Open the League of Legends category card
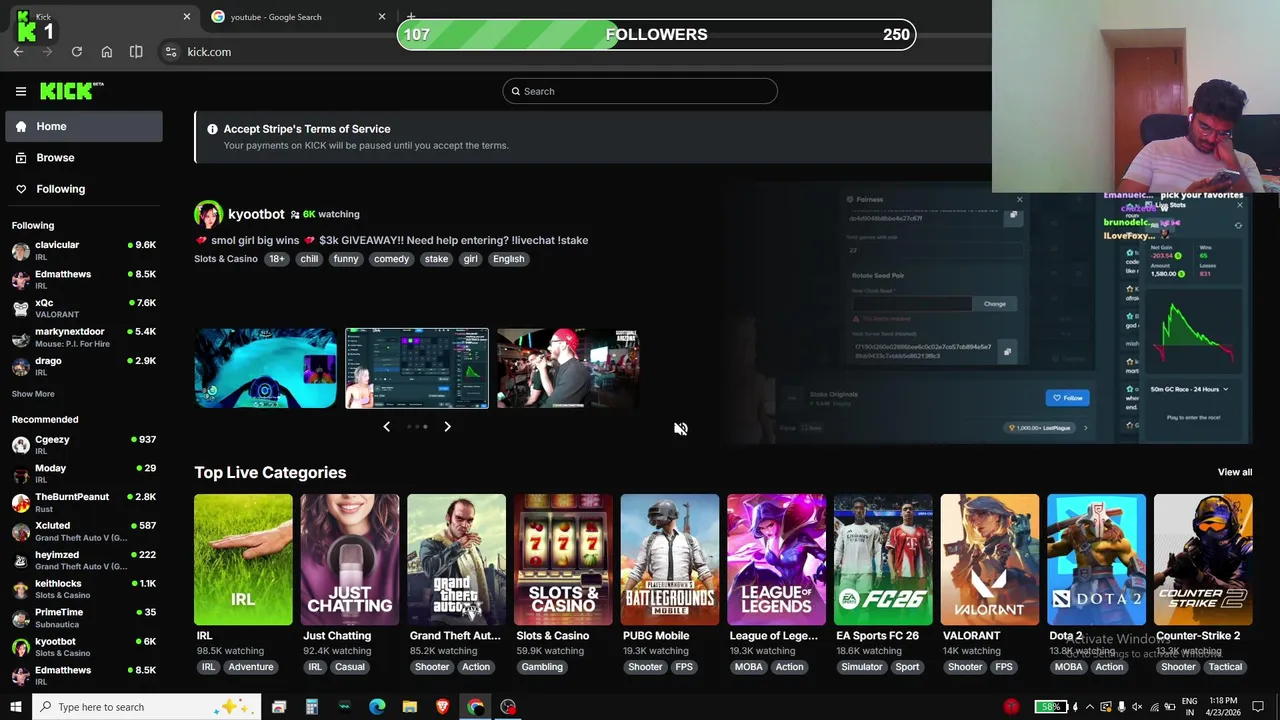Screen dimensions: 1280x720 pyautogui.click(x=776, y=560)
